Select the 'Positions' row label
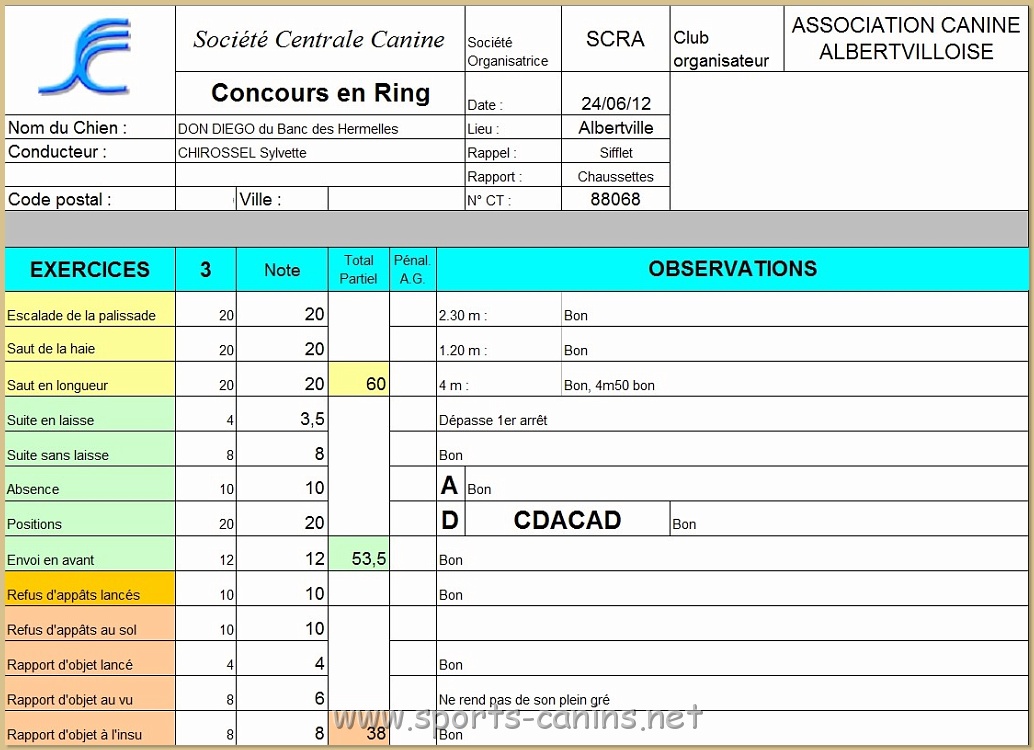 90,518
